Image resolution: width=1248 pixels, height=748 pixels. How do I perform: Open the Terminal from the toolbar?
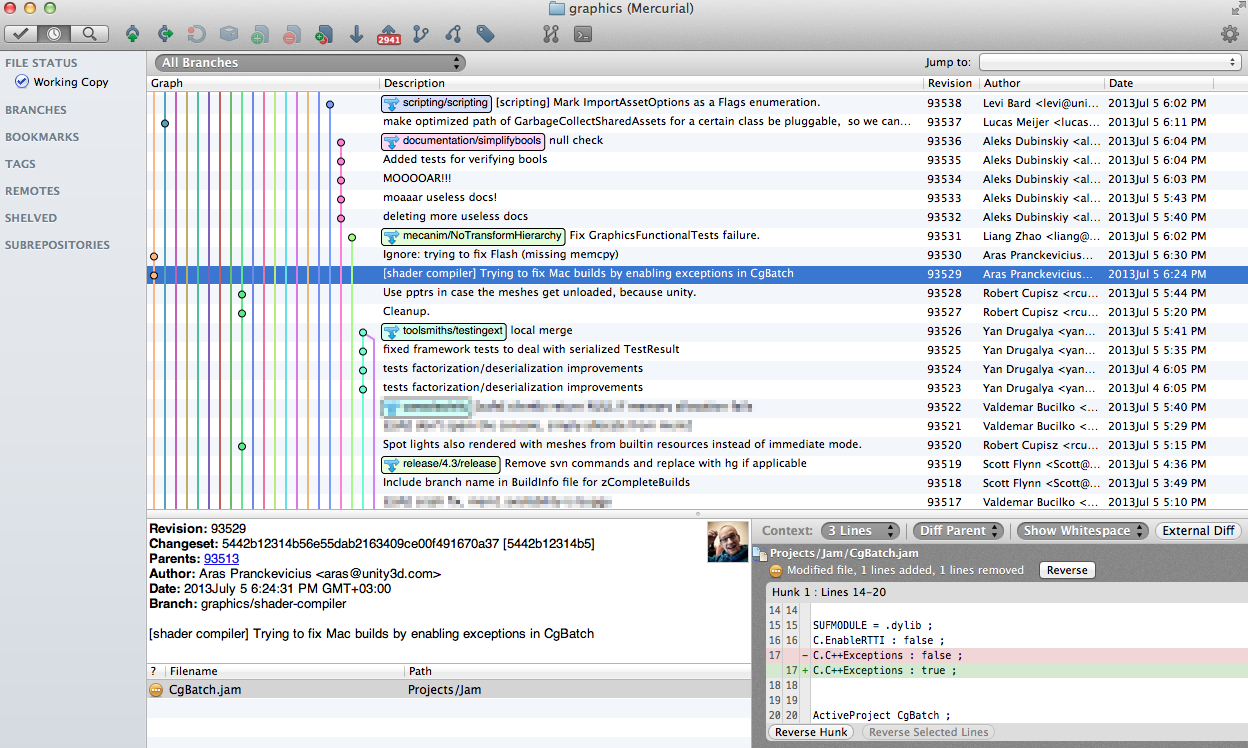click(x=582, y=34)
